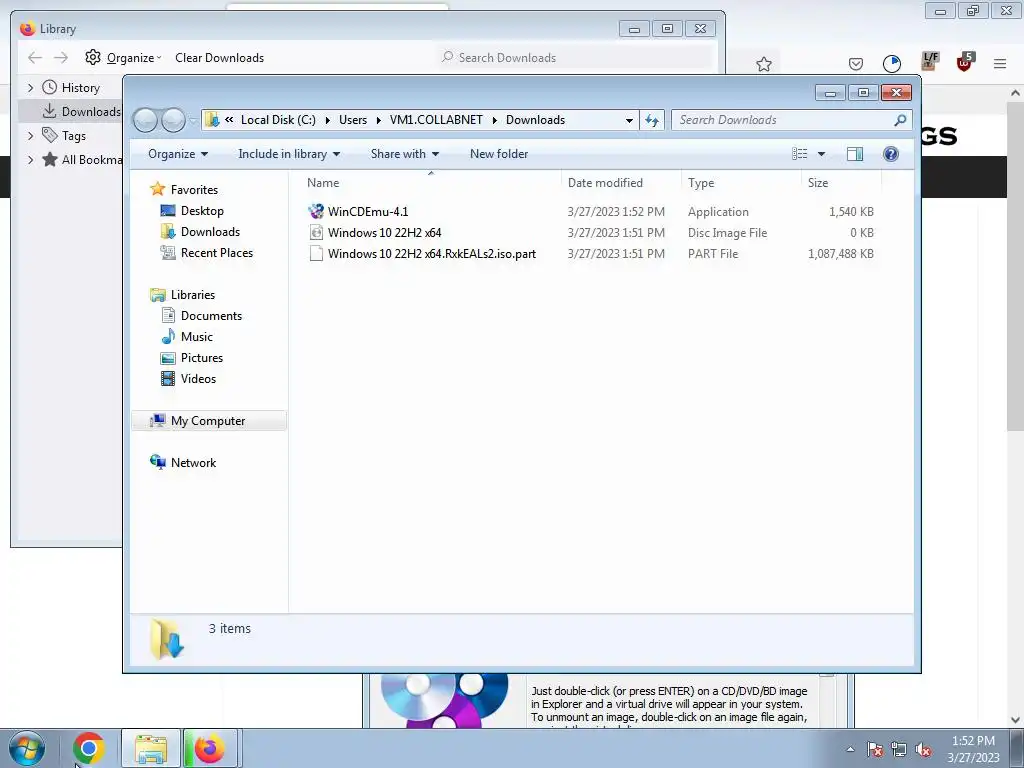Select the Libraries node in navigation pane

[x=193, y=295]
